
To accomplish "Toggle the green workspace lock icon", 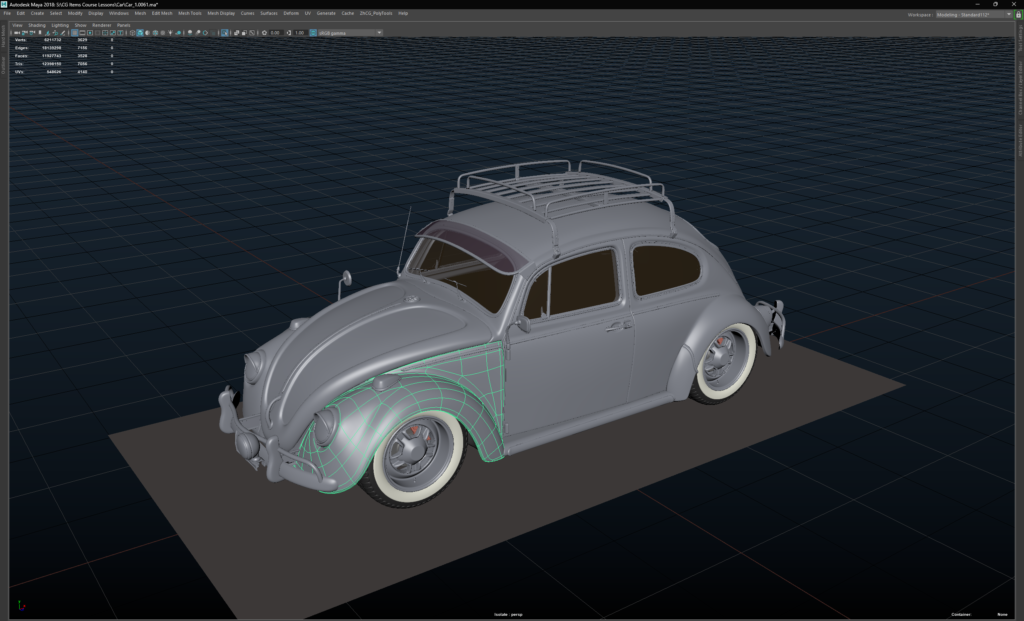I will 1018,16.
